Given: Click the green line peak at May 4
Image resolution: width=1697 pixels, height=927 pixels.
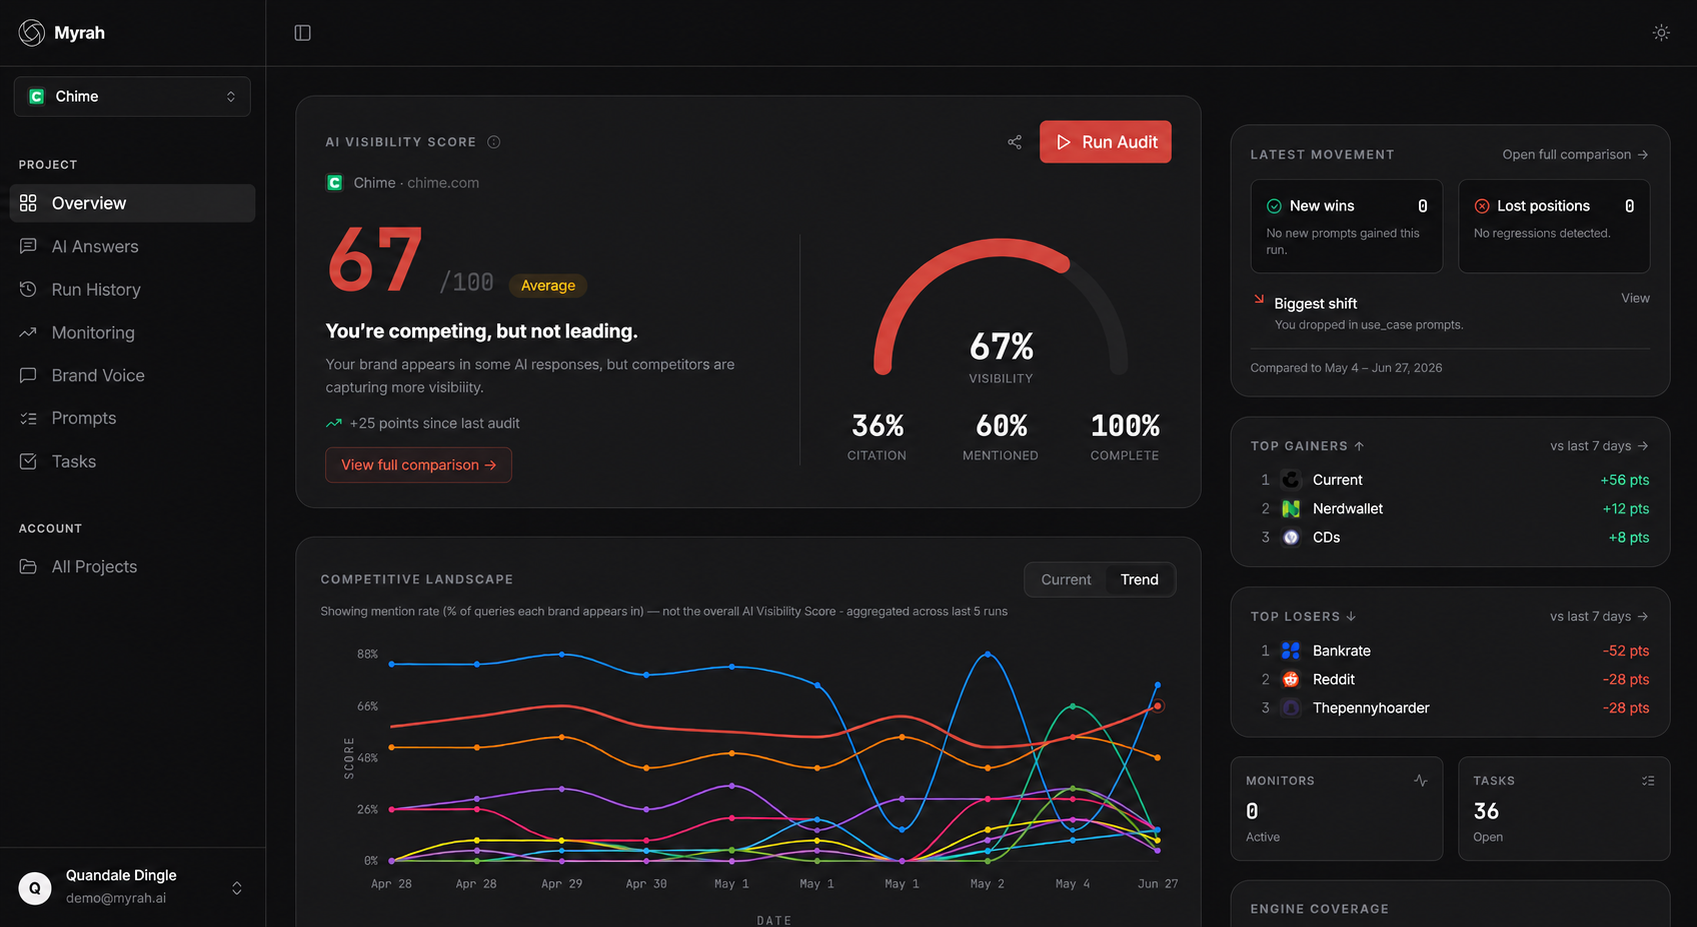Looking at the screenshot, I should (x=1073, y=706).
